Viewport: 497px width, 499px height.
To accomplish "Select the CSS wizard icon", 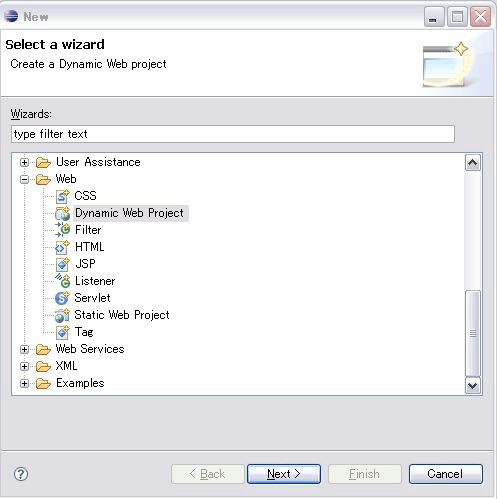I will [x=62, y=196].
